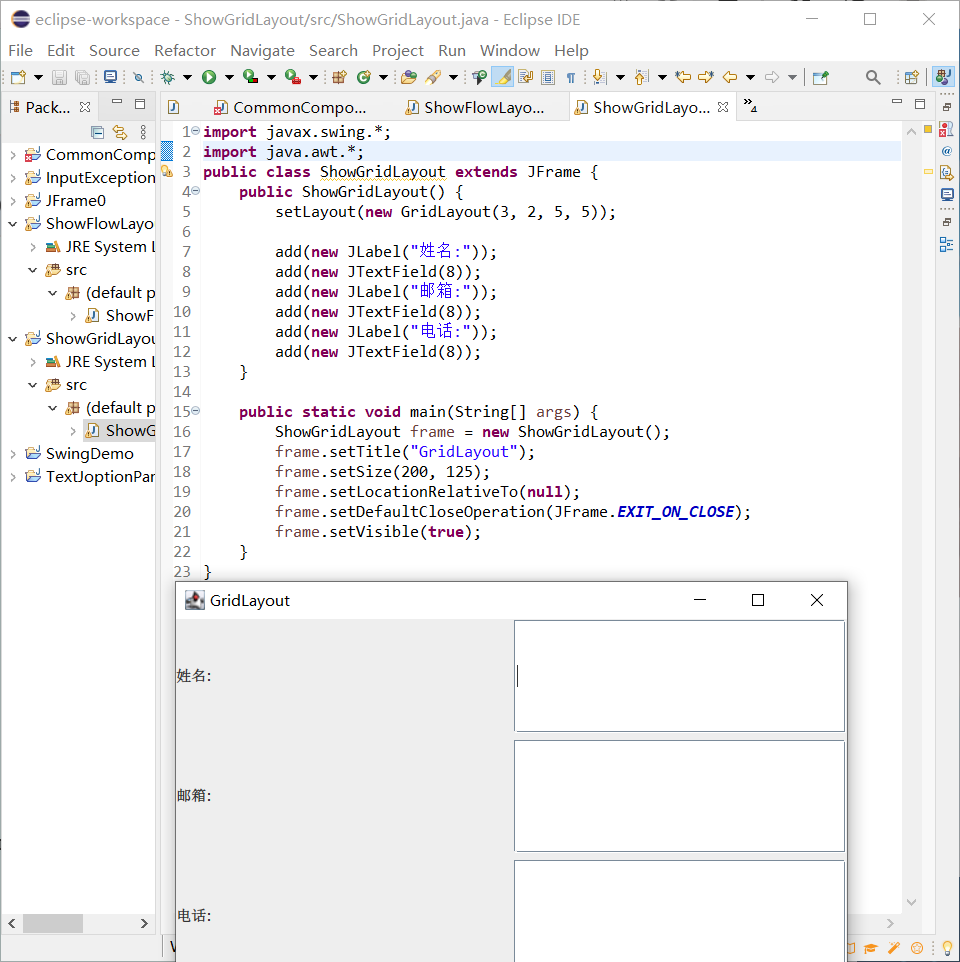Open the Run button dropdown arrow
Screen dimensions: 960x962
click(x=228, y=77)
